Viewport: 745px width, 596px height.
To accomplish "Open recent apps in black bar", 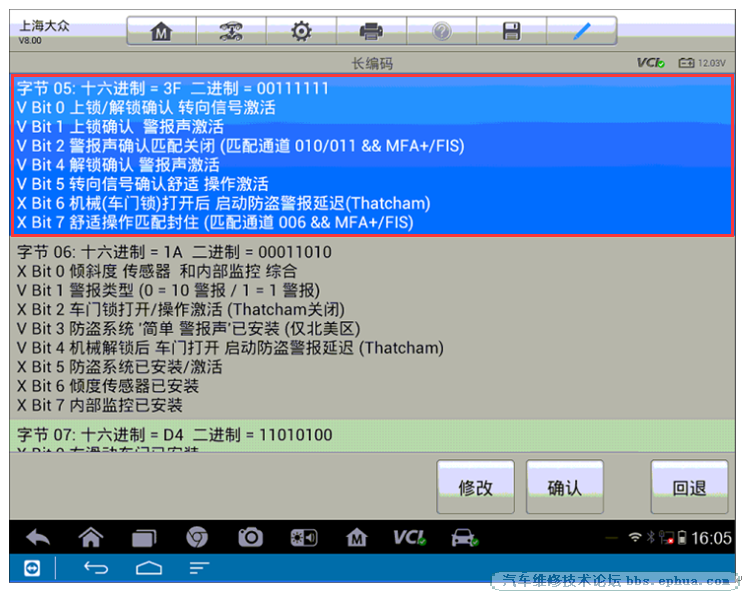I will click(x=144, y=538).
